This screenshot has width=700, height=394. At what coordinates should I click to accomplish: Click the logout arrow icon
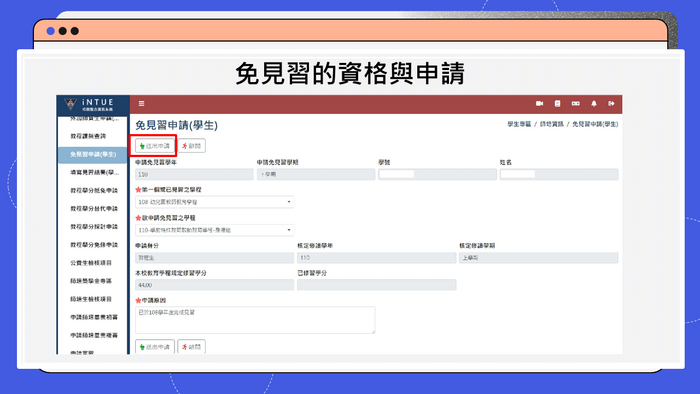click(611, 104)
